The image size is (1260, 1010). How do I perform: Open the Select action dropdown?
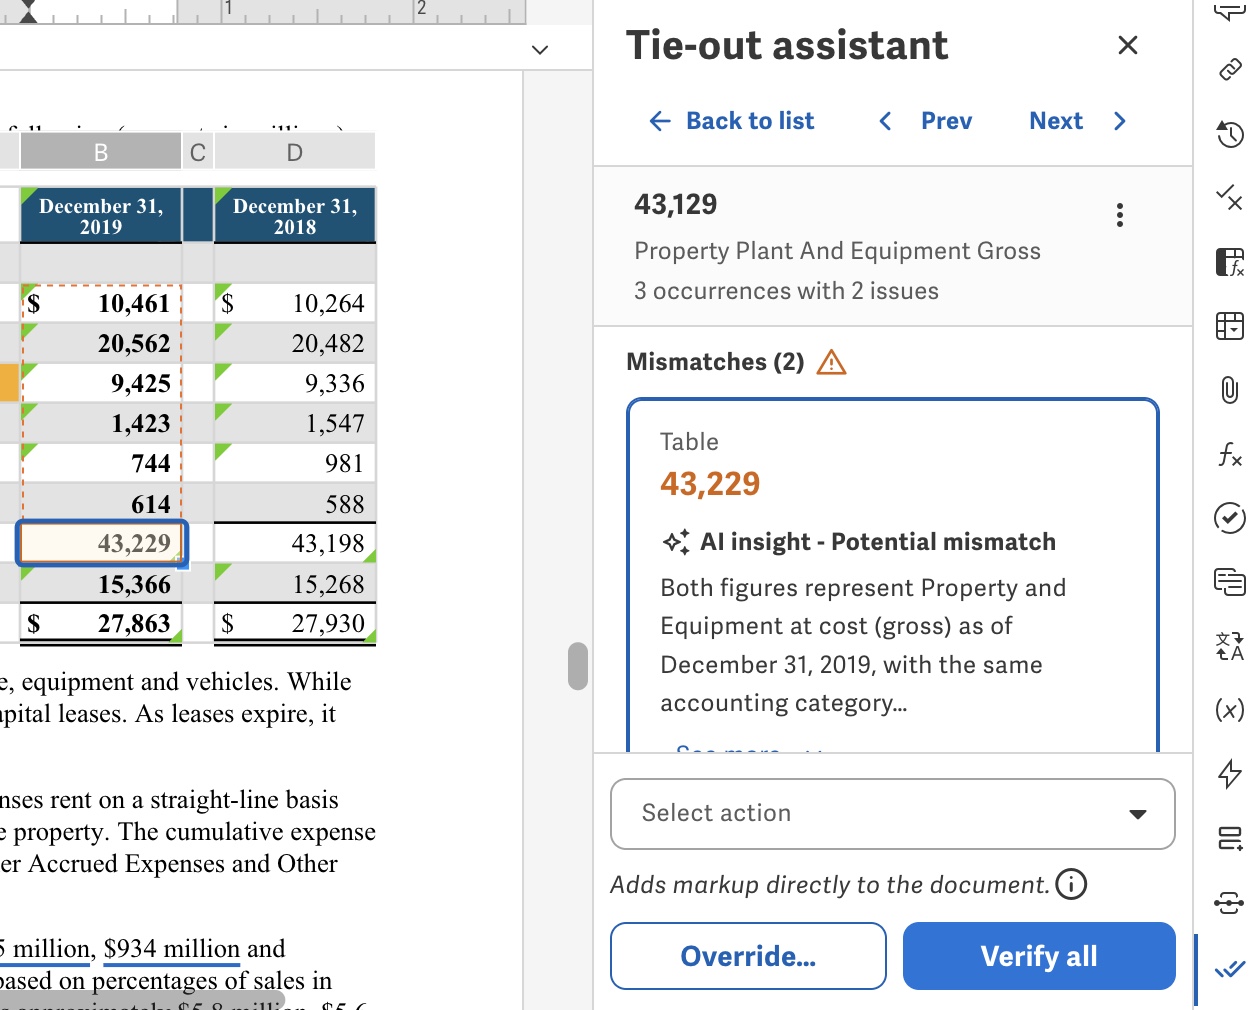(893, 814)
